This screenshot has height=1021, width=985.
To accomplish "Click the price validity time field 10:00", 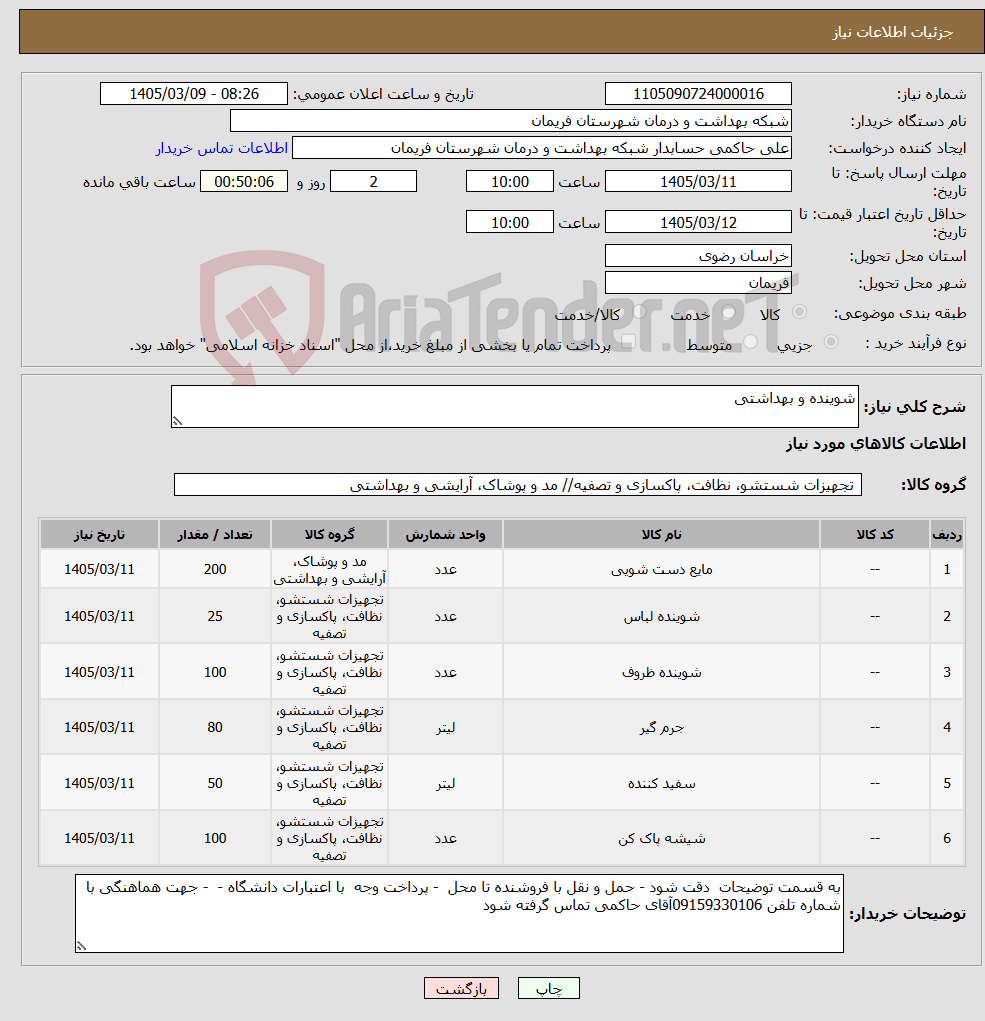I will [510, 223].
